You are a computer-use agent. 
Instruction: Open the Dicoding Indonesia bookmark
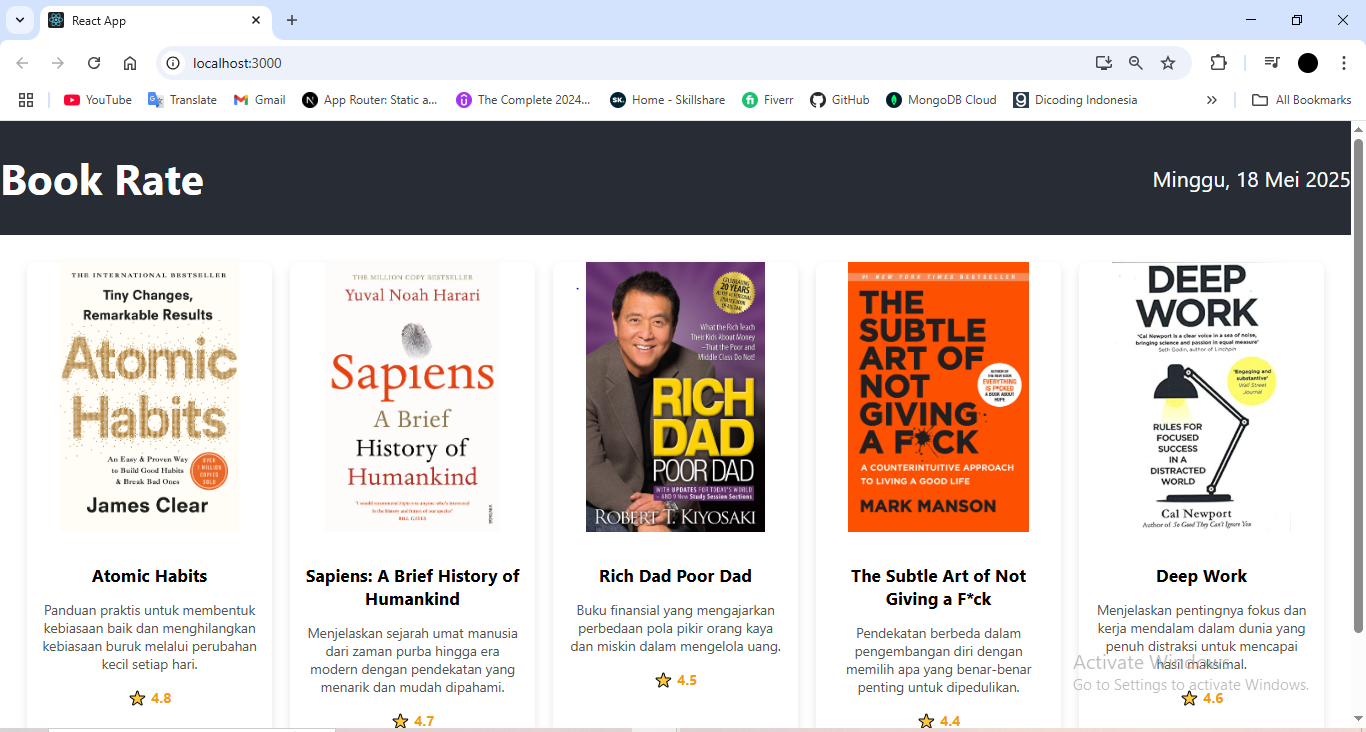click(1075, 100)
